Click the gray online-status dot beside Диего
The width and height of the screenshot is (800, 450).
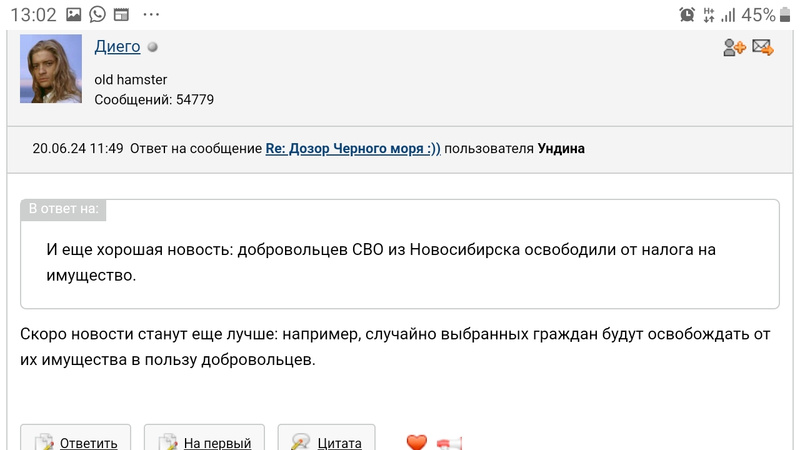pyautogui.click(x=153, y=47)
